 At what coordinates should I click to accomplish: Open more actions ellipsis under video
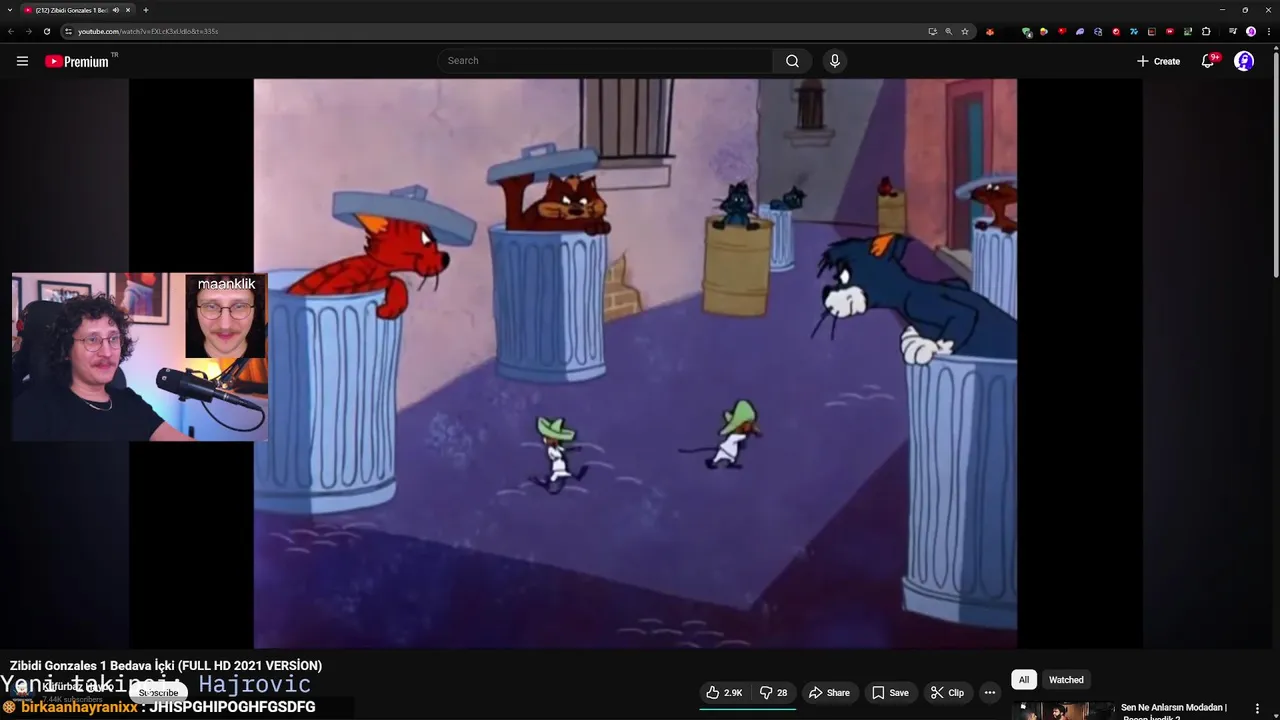[989, 692]
